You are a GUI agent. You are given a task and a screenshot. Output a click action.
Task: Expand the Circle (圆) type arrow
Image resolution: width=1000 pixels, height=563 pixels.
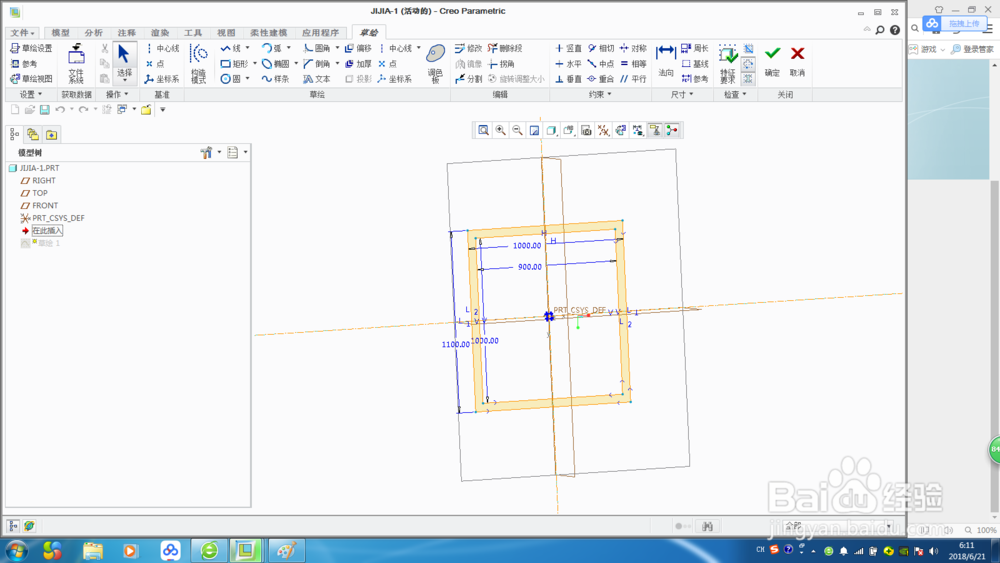[x=247, y=79]
